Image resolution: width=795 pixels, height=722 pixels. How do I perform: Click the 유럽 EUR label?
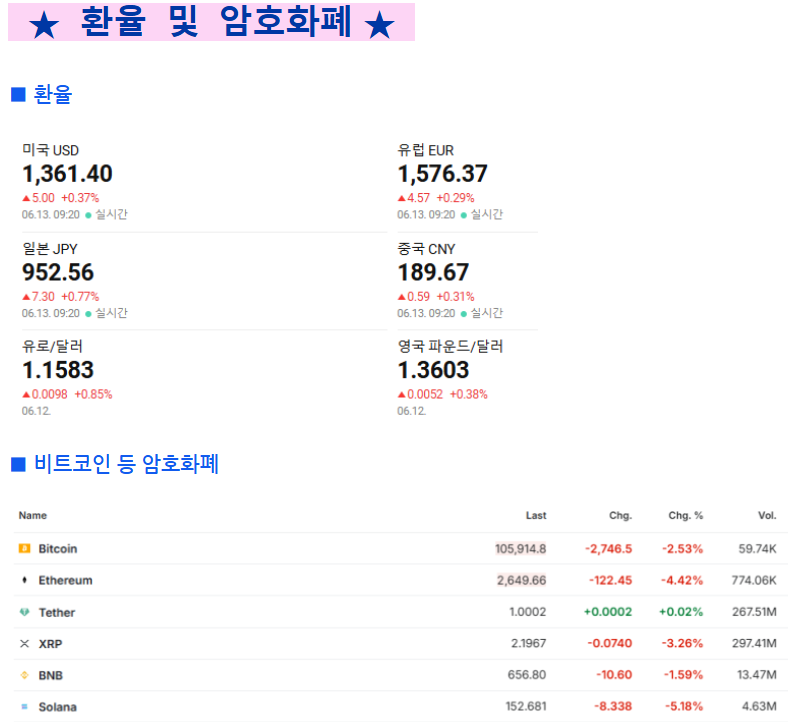(x=425, y=150)
